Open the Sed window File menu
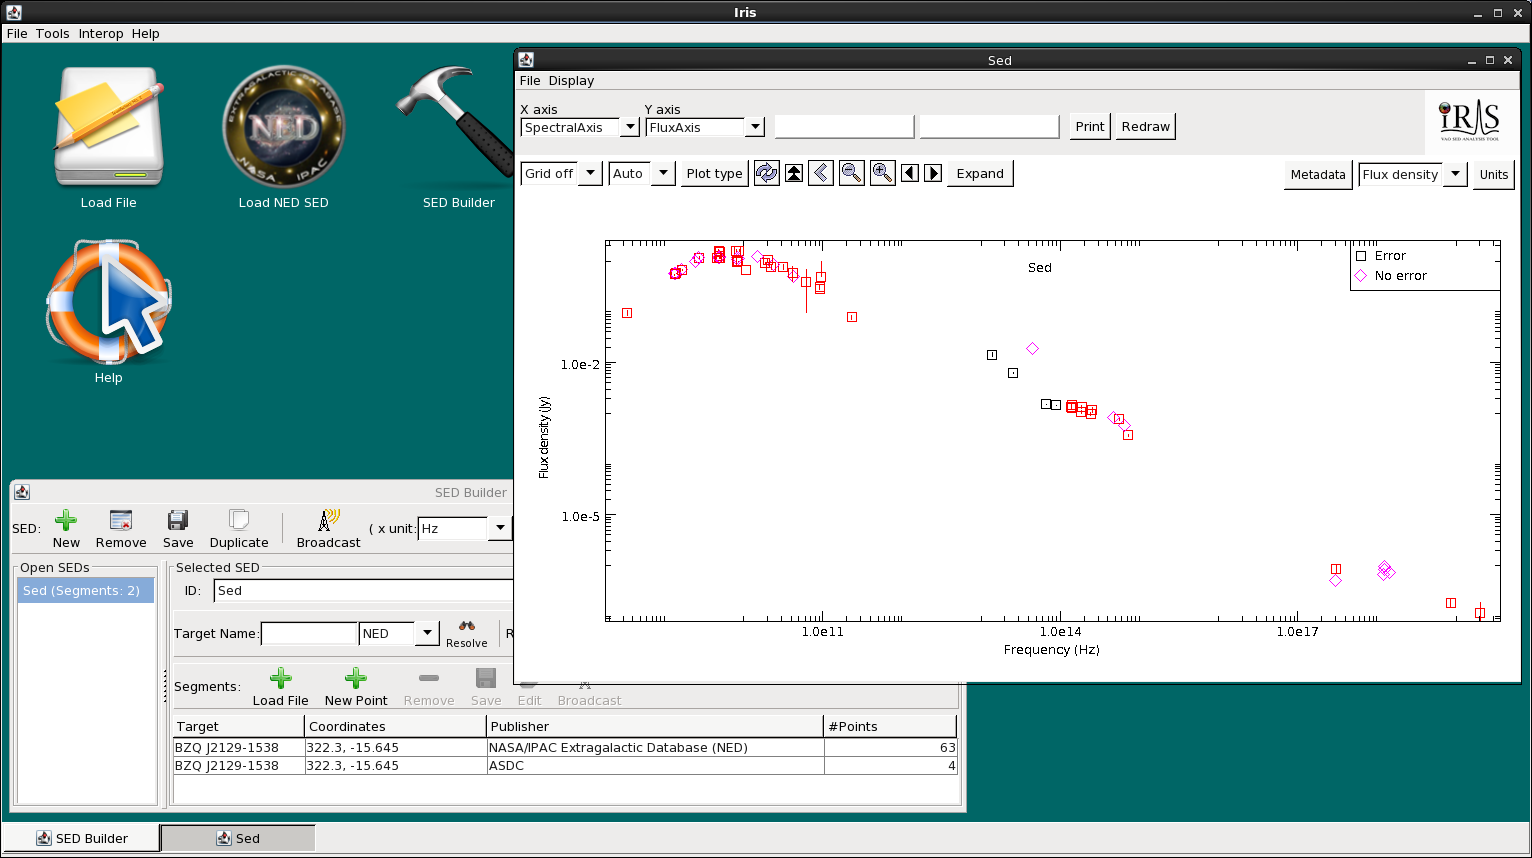 (530, 80)
